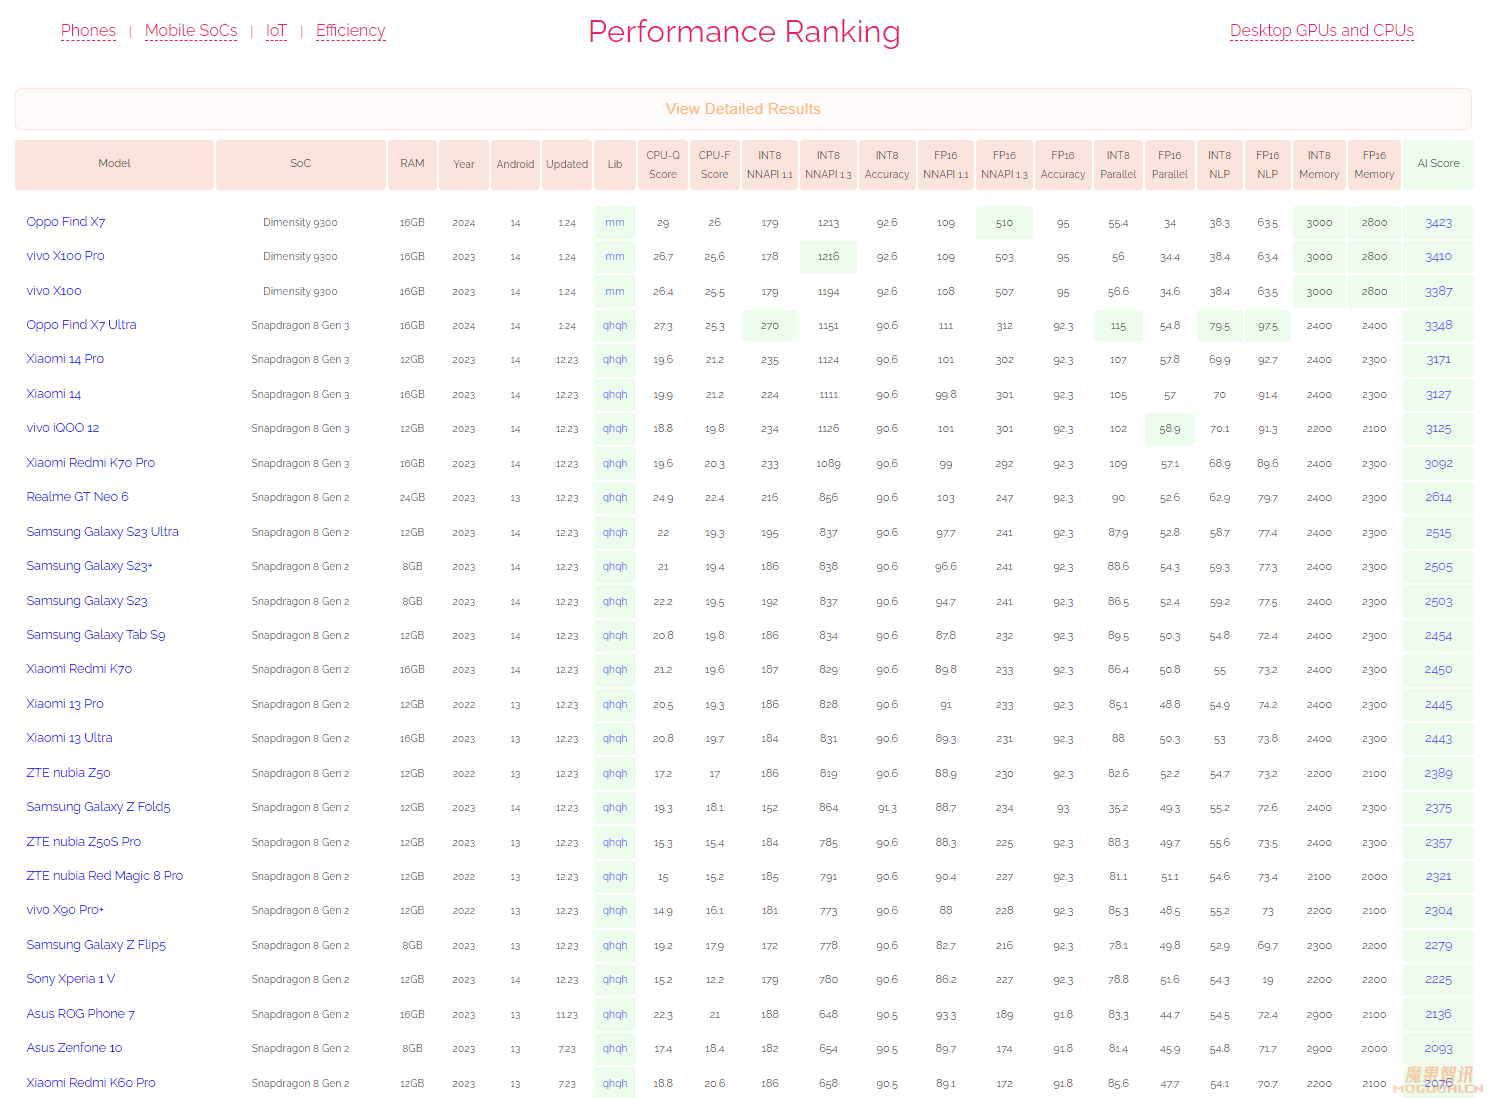Open the Xiaomi Redmi K70 Pro link
The image size is (1492, 1098).
pos(91,463)
